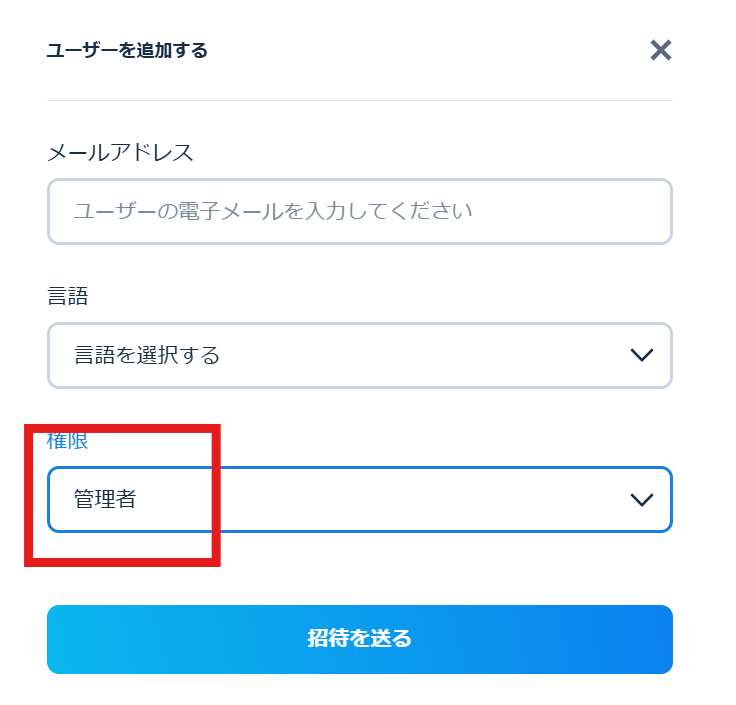Expand the 言語 dropdown arrow
Viewport: 736px width, 705px height.
pos(642,355)
